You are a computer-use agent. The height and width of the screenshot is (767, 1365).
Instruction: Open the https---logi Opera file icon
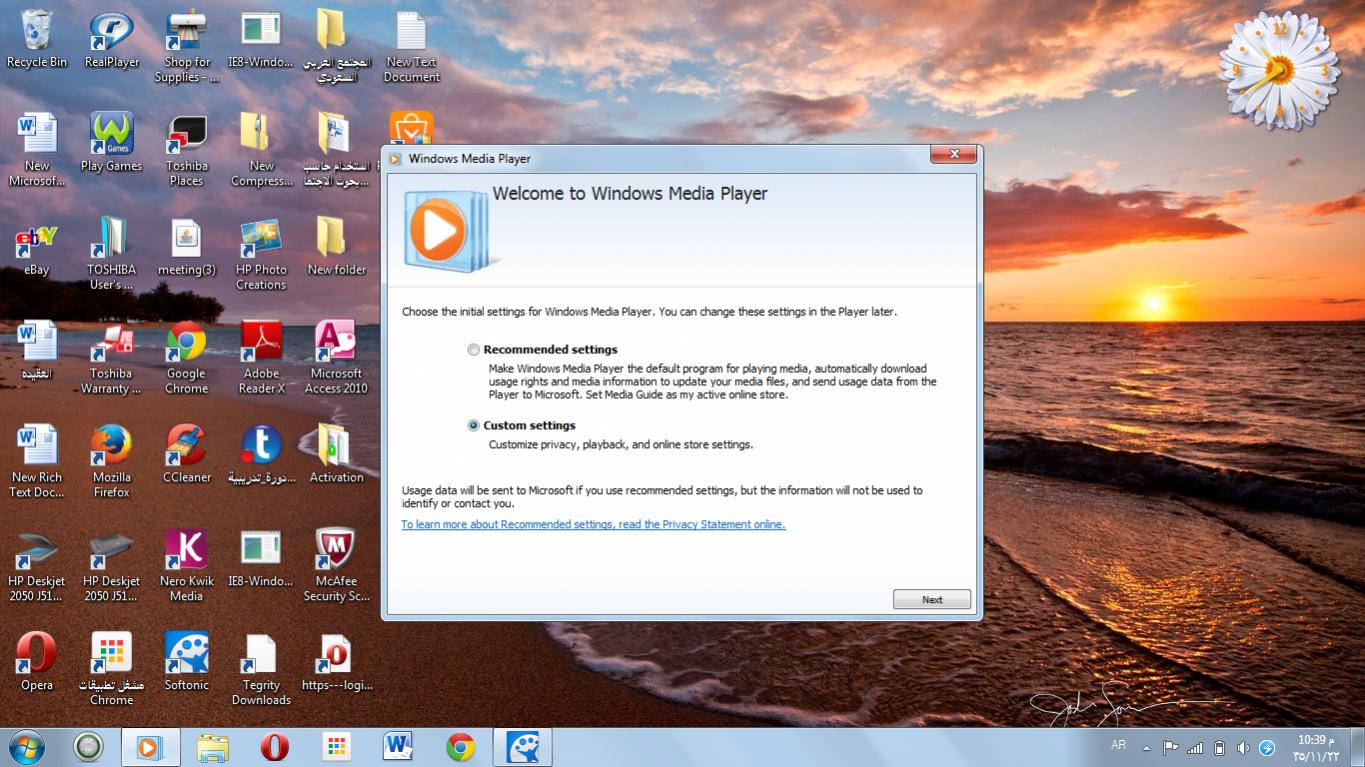point(336,662)
